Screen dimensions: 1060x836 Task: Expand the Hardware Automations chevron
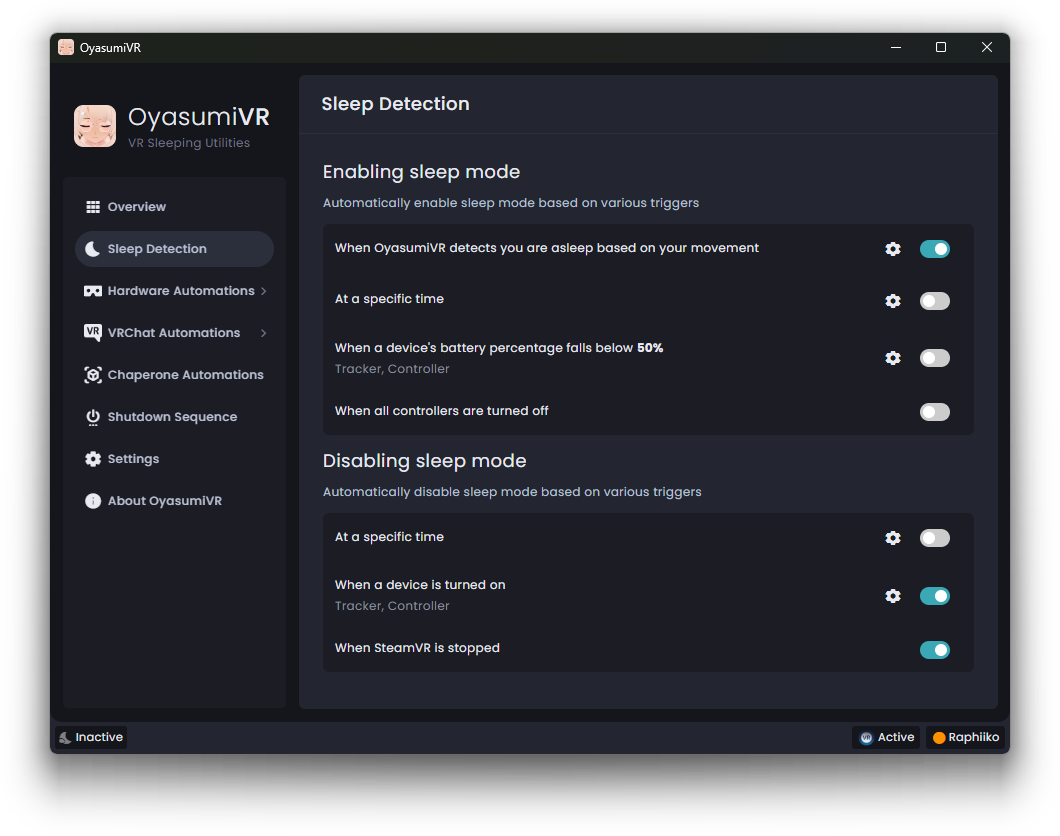point(264,291)
